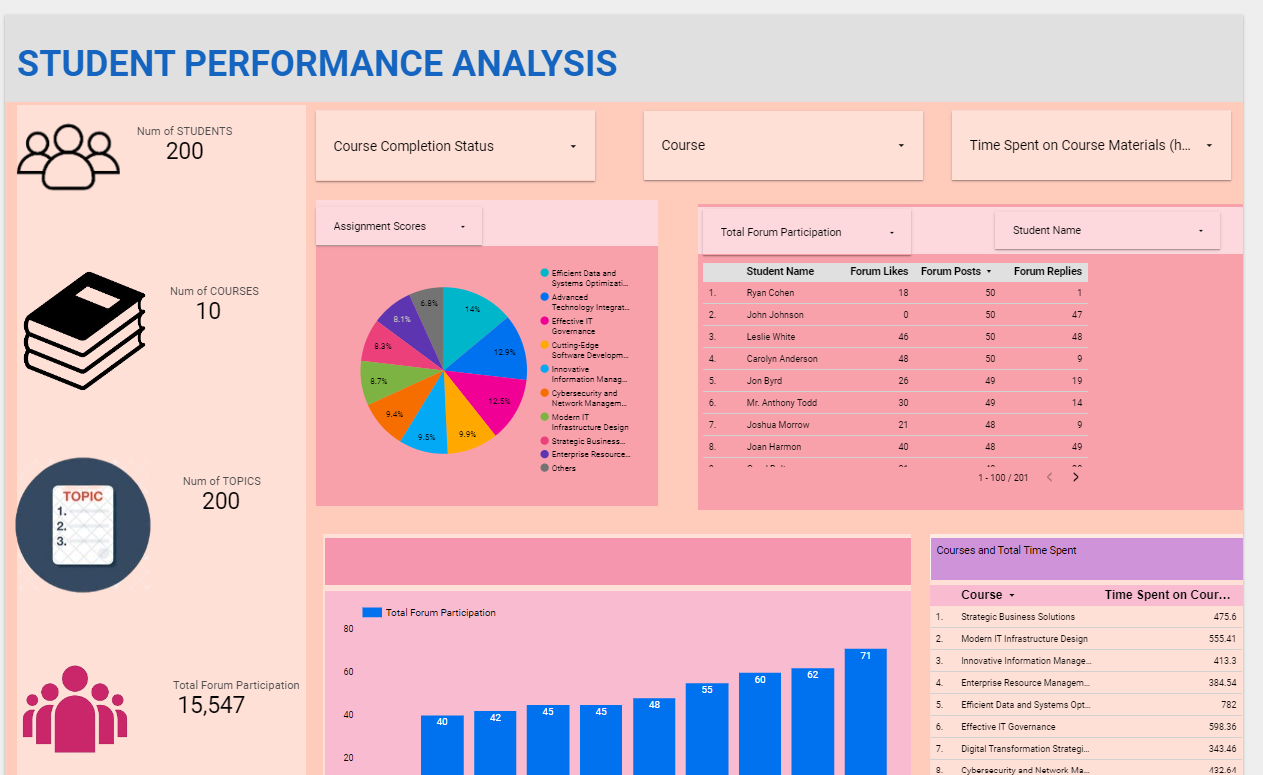The width and height of the screenshot is (1263, 775).
Task: Select Advanced Technology Integration legend entry
Action: click(x=586, y=302)
